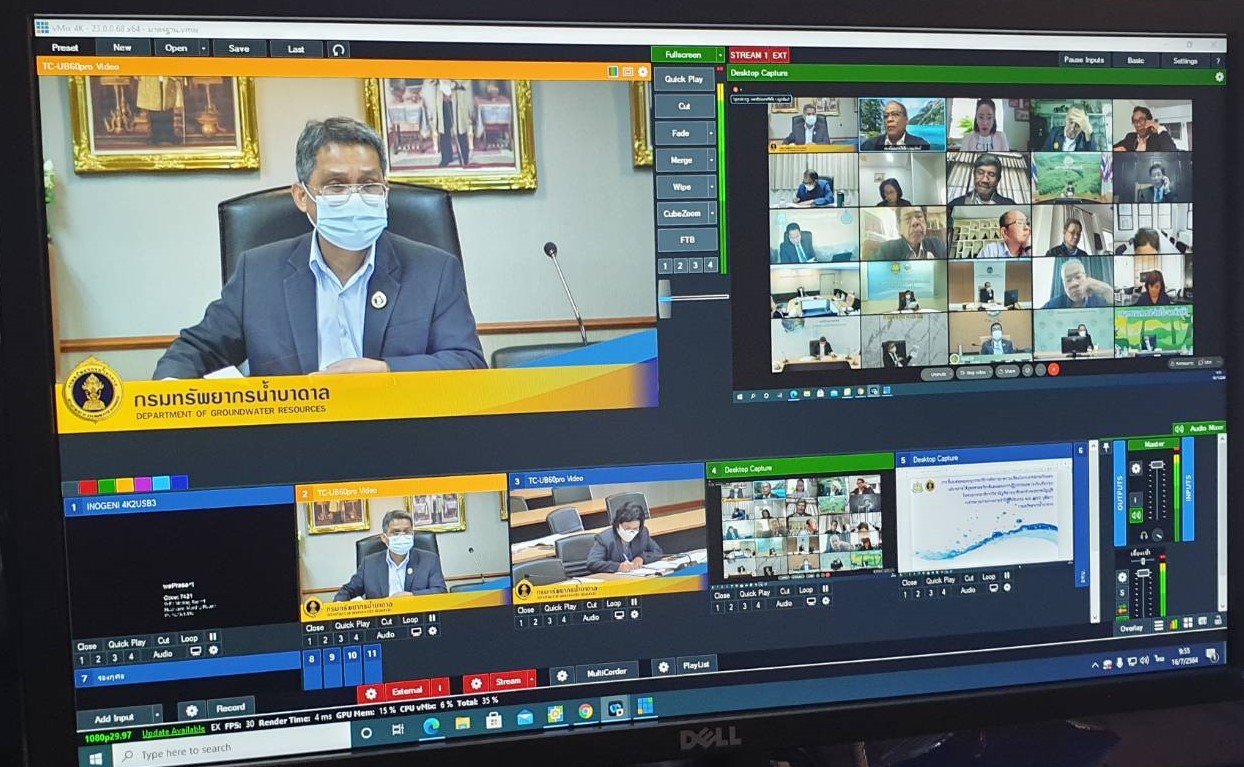Expand Wipe transition options arrow
Image resolution: width=1244 pixels, height=767 pixels.
(x=711, y=187)
